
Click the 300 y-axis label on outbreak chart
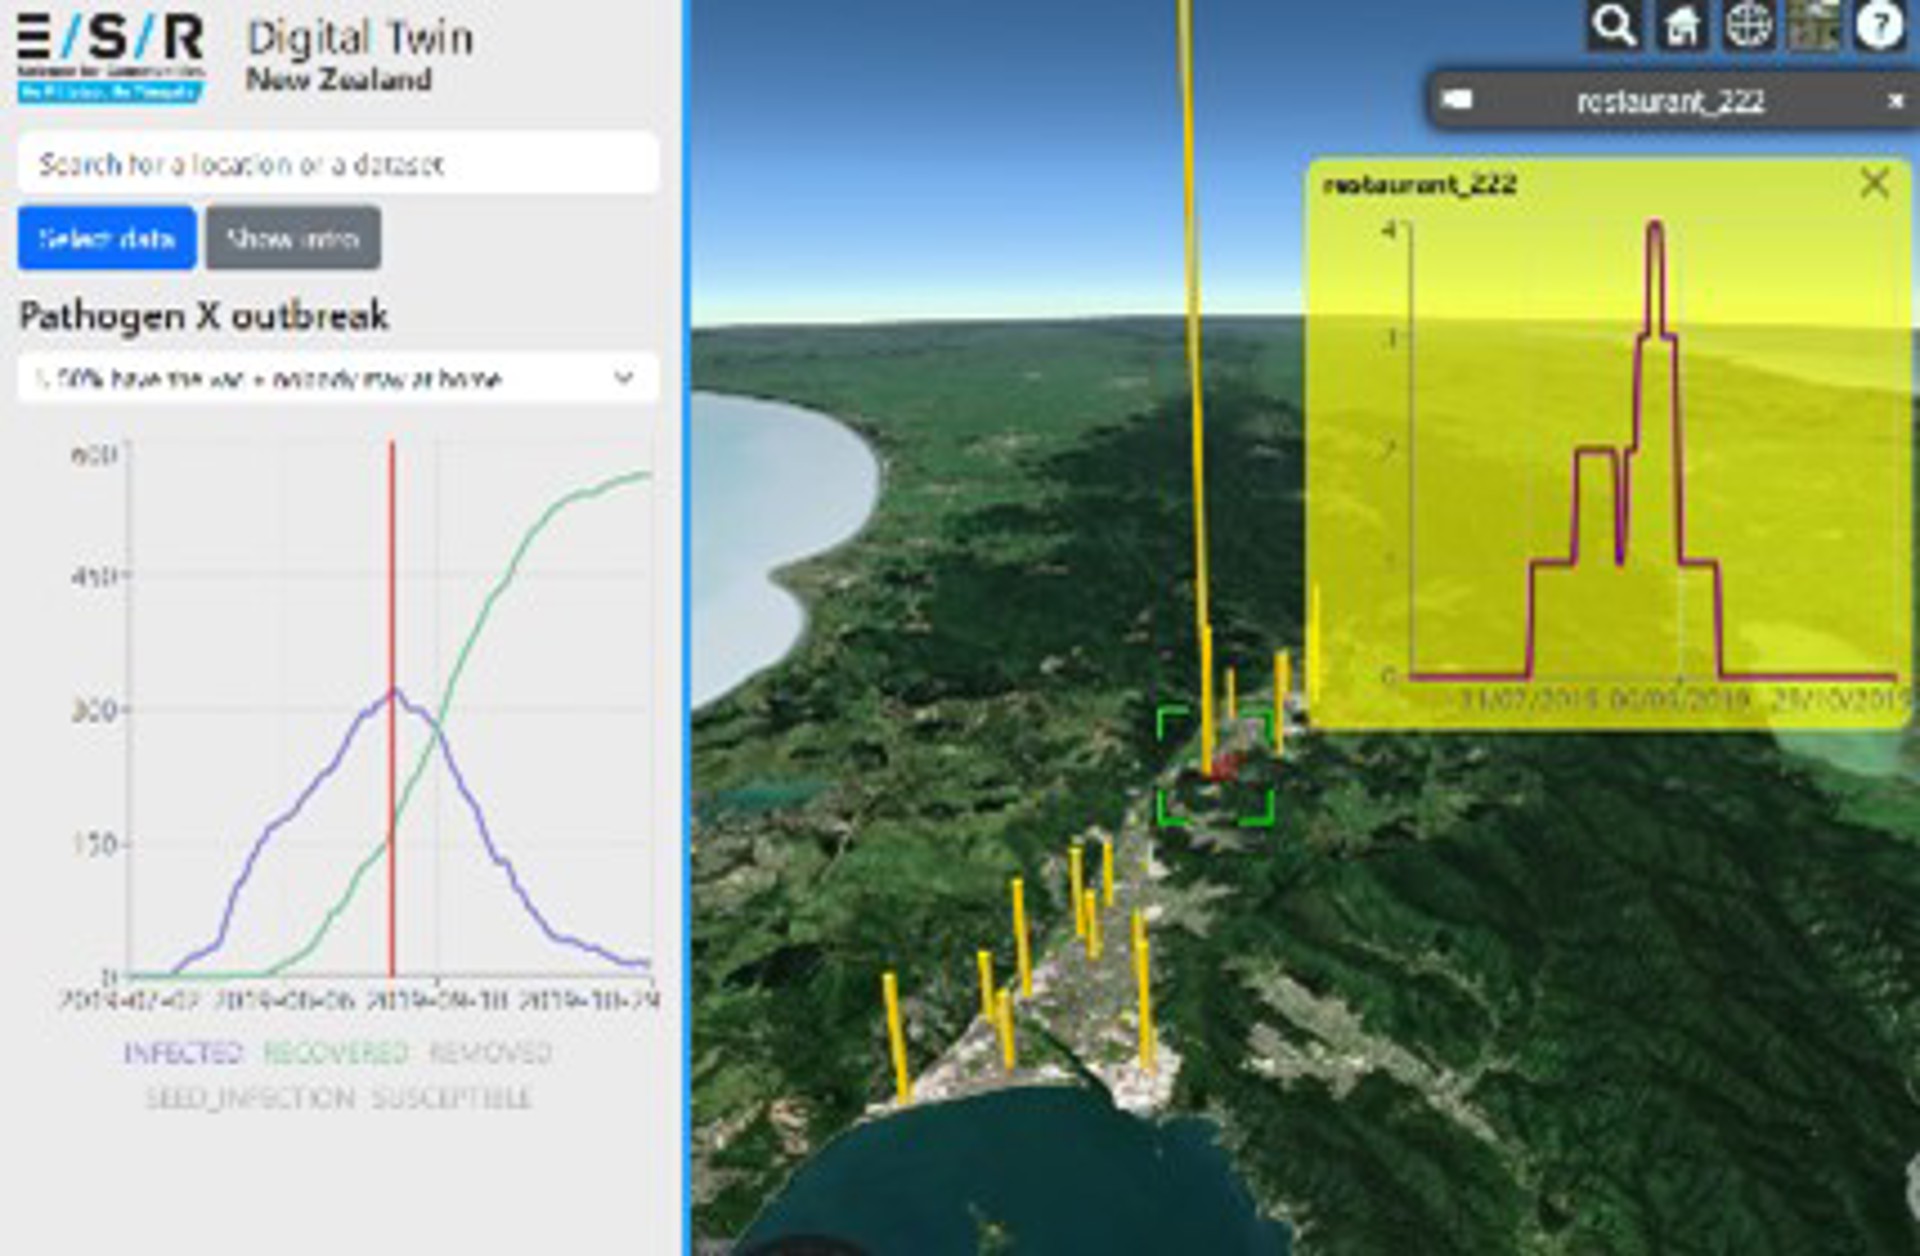[93, 711]
